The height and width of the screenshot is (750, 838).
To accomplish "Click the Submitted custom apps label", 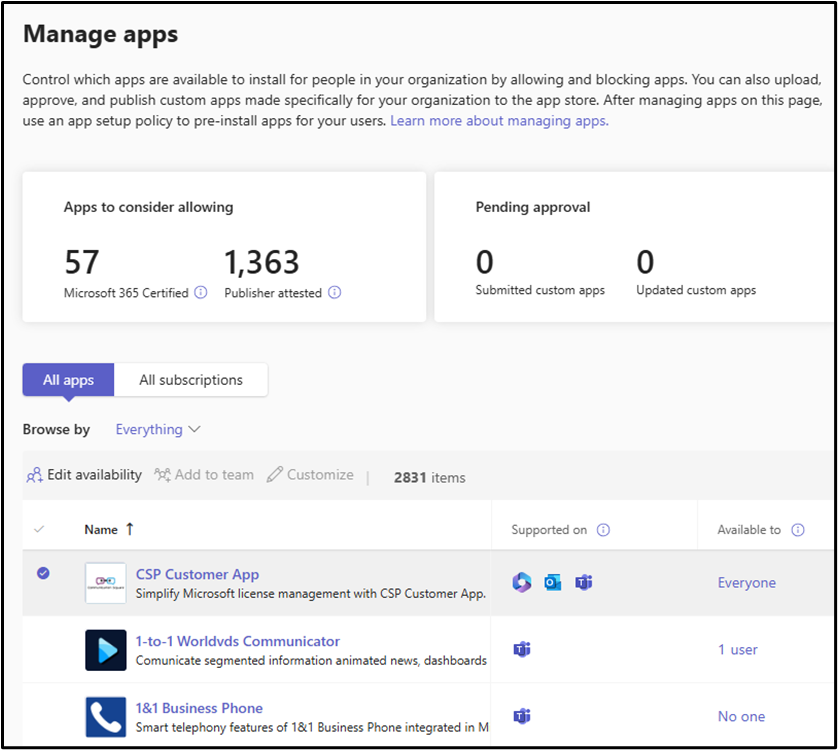I will click(540, 290).
